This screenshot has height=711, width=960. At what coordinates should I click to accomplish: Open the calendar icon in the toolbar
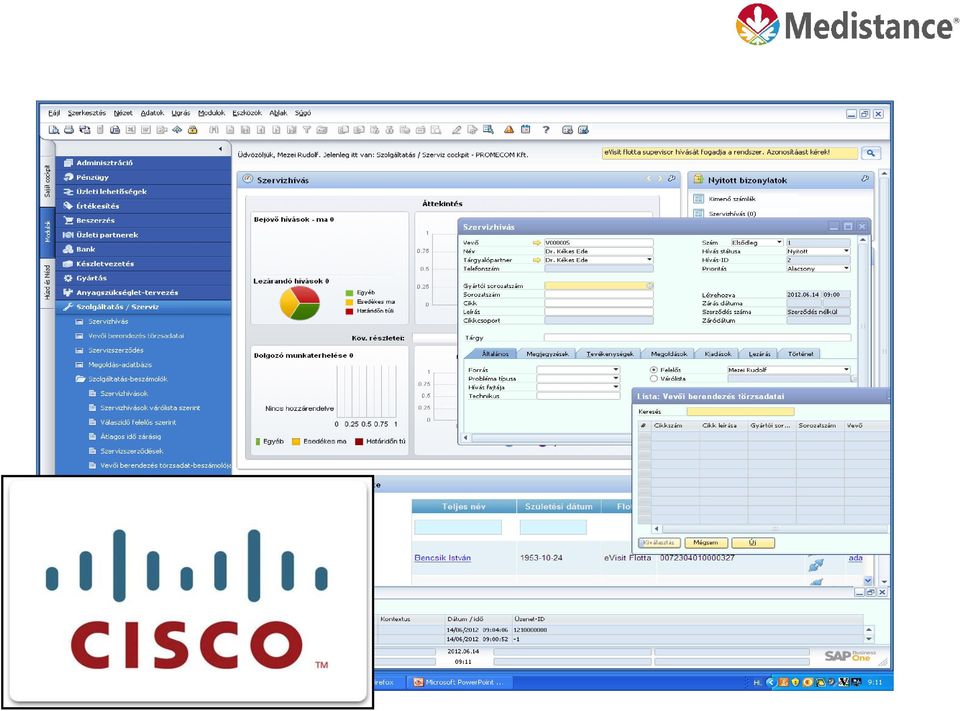click(x=525, y=130)
